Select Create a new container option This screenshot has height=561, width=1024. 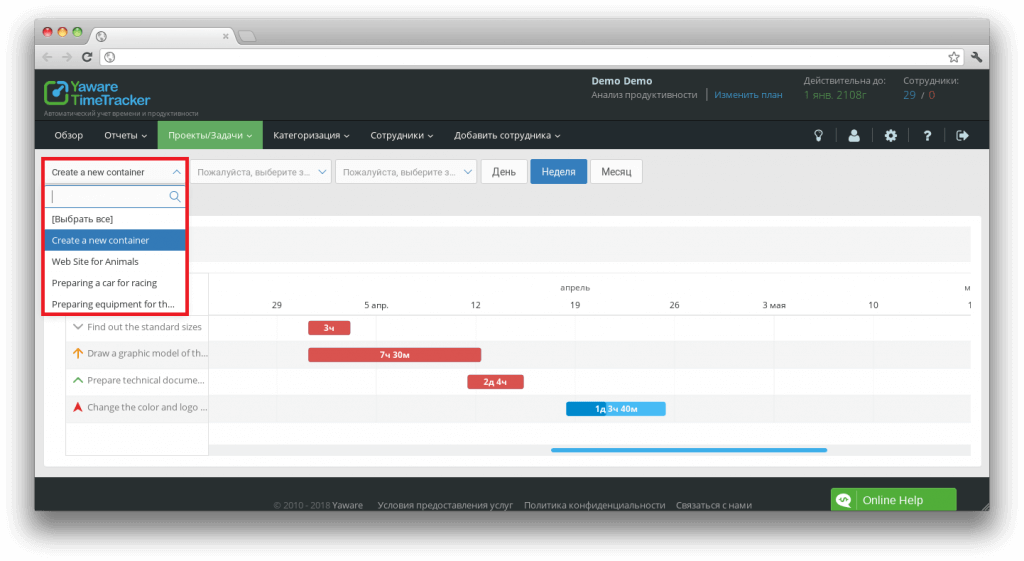click(115, 240)
